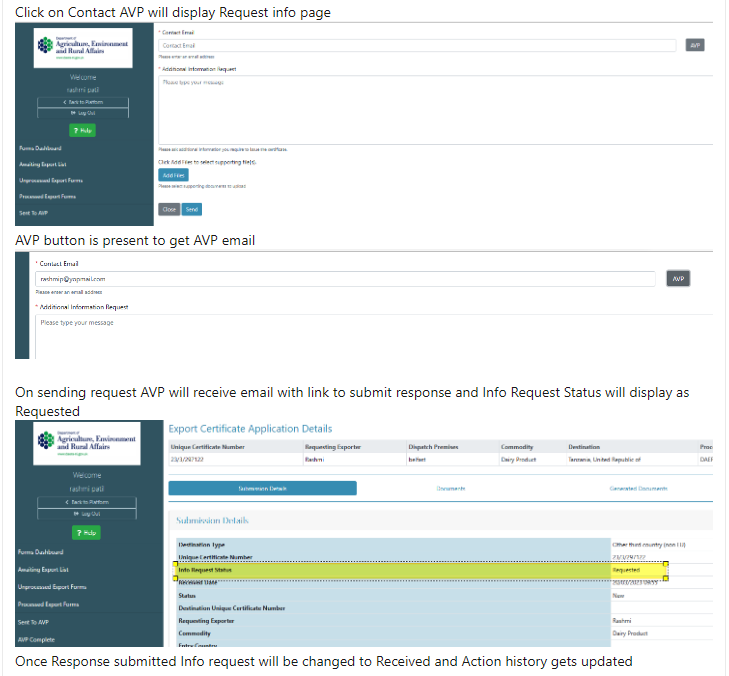Open Awaiting Export List in the top sidebar
The width and height of the screenshot is (729, 676).
click(x=42, y=164)
